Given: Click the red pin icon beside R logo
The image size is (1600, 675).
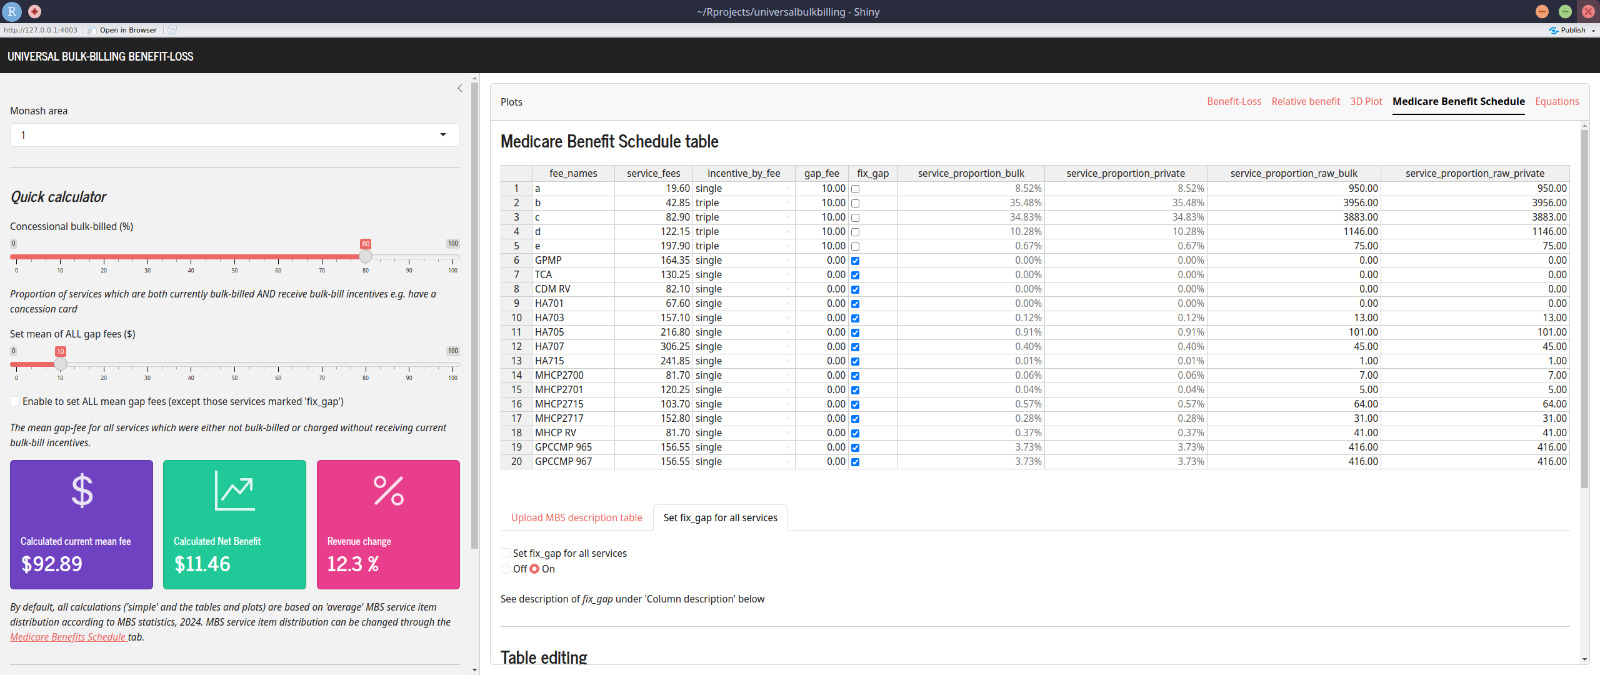Looking at the screenshot, I should pos(35,11).
